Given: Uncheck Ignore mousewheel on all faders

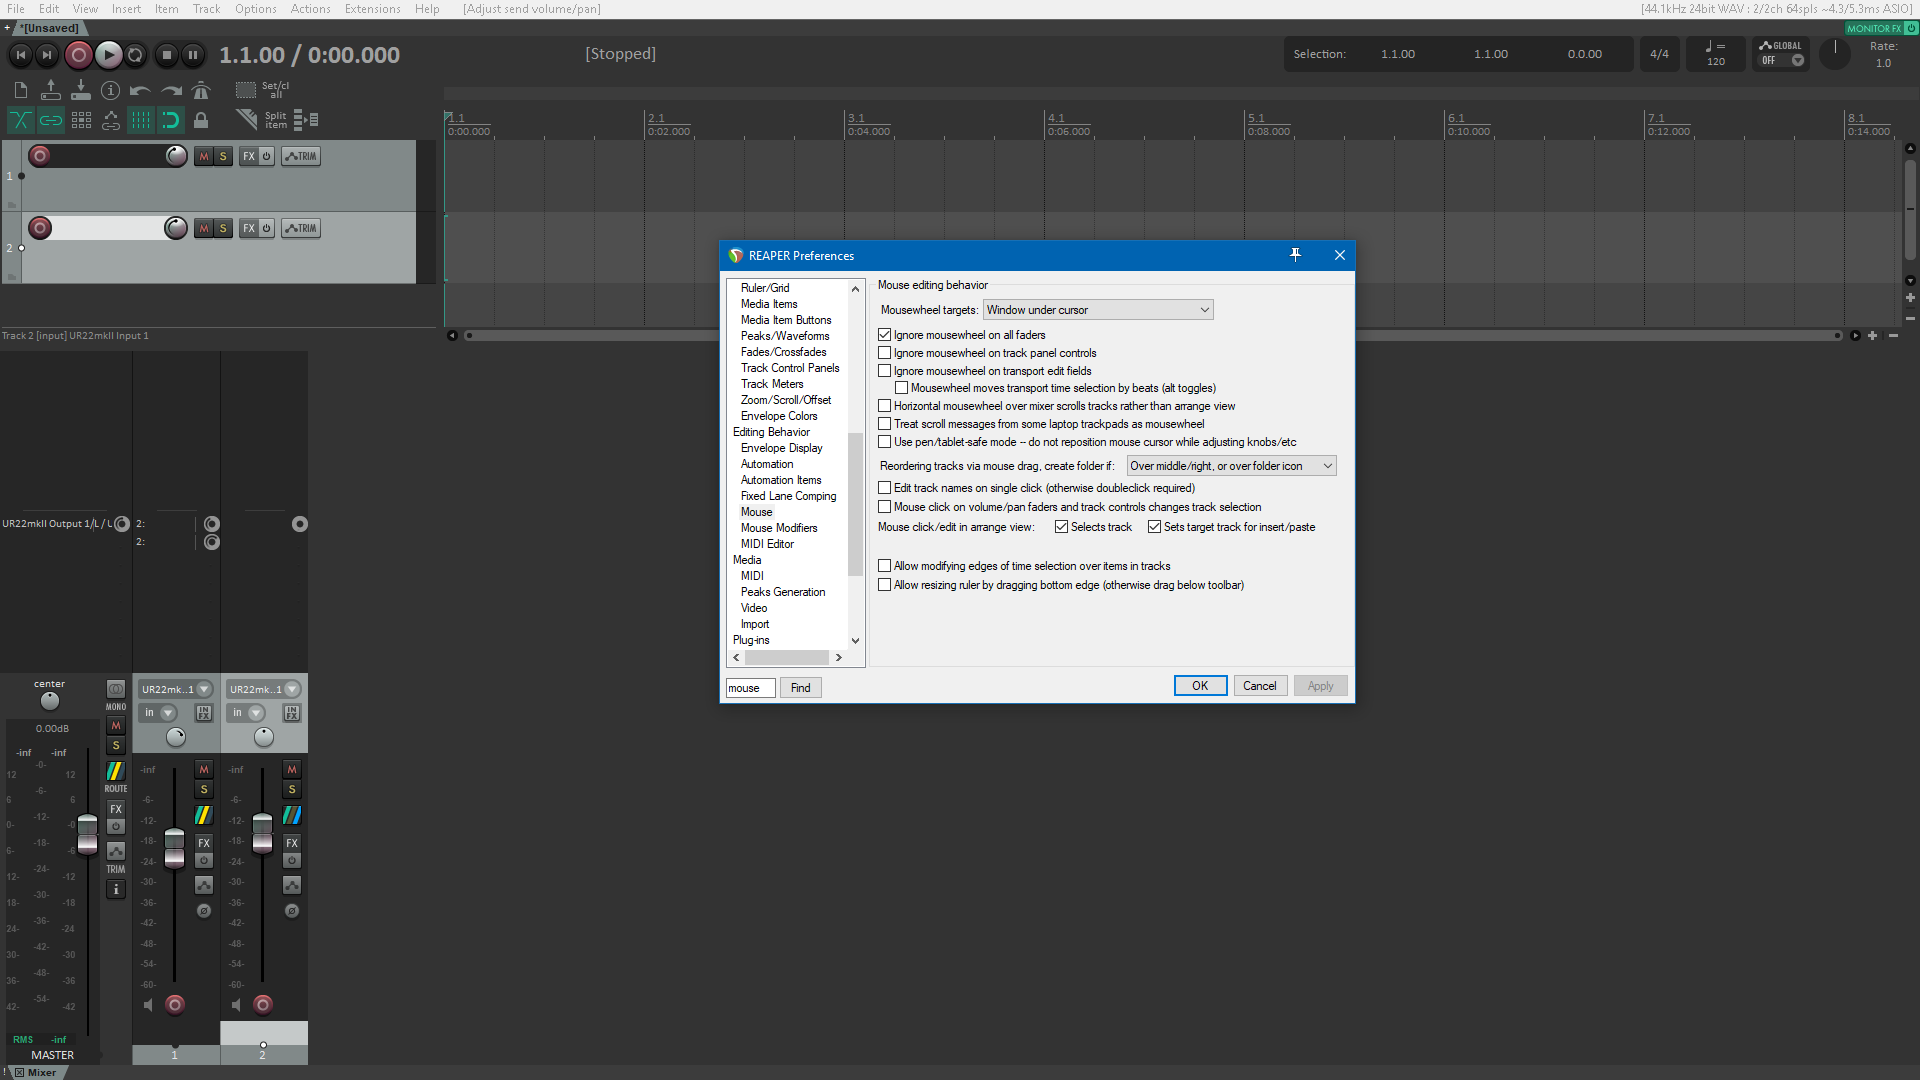Looking at the screenshot, I should (885, 335).
